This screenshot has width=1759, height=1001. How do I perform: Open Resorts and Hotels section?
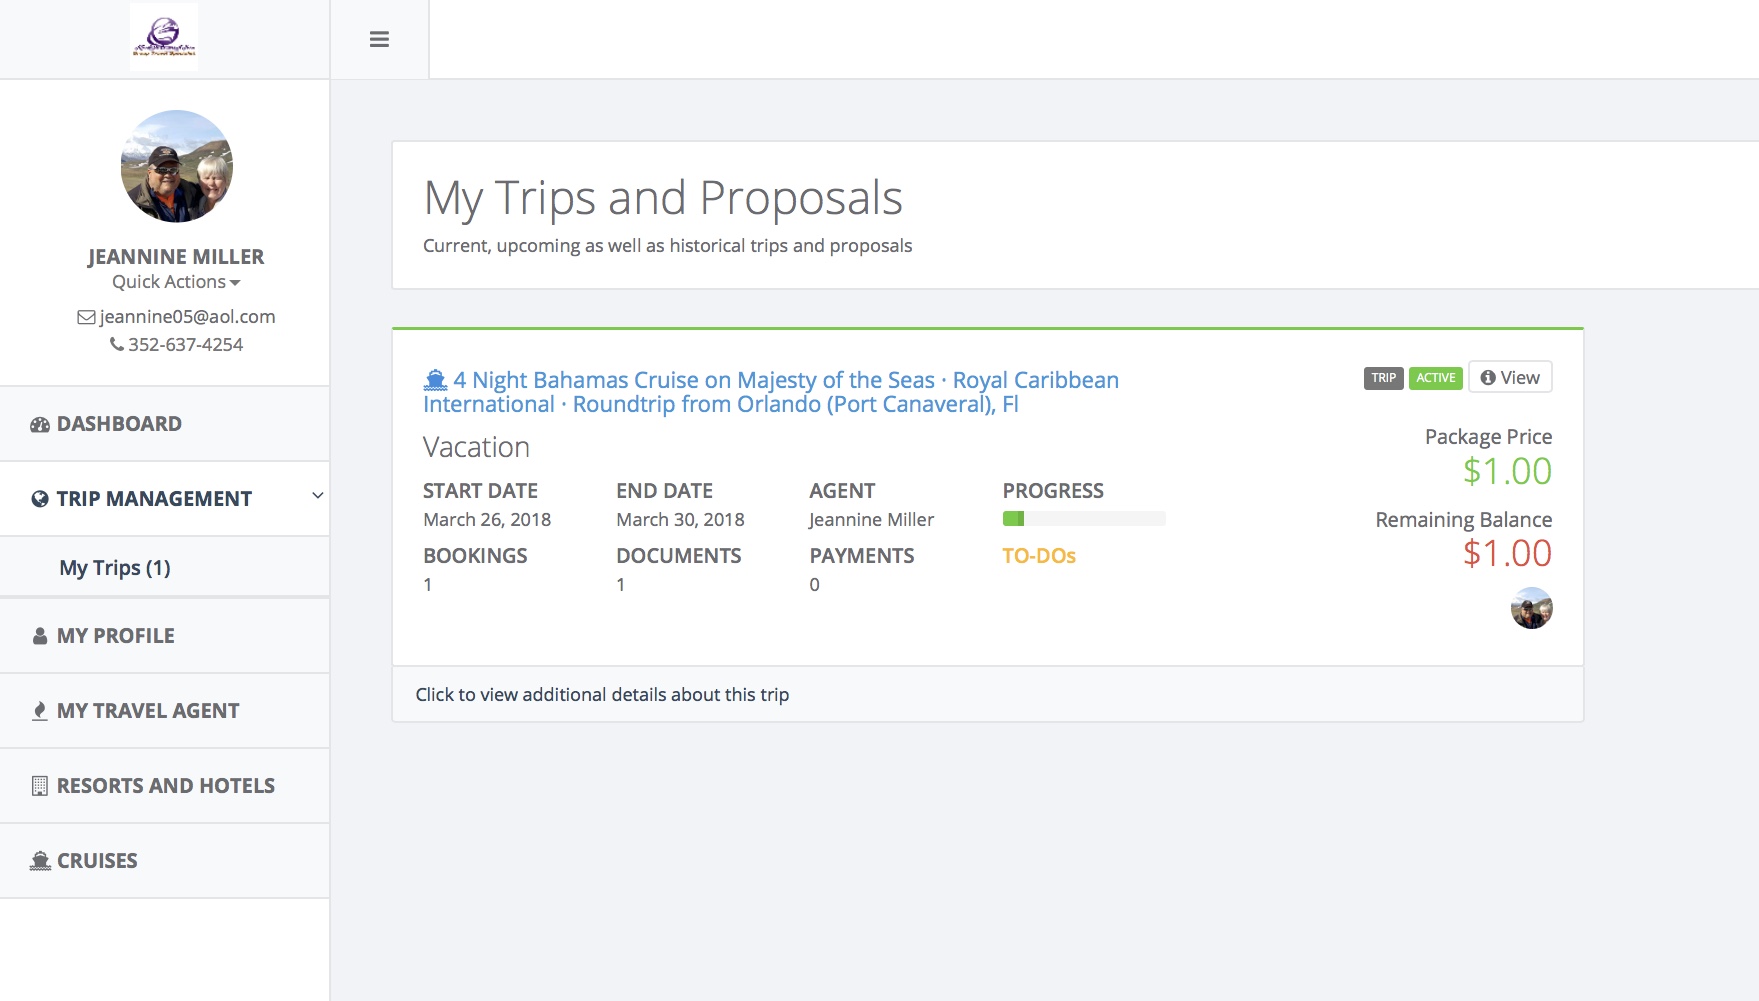pos(165,786)
